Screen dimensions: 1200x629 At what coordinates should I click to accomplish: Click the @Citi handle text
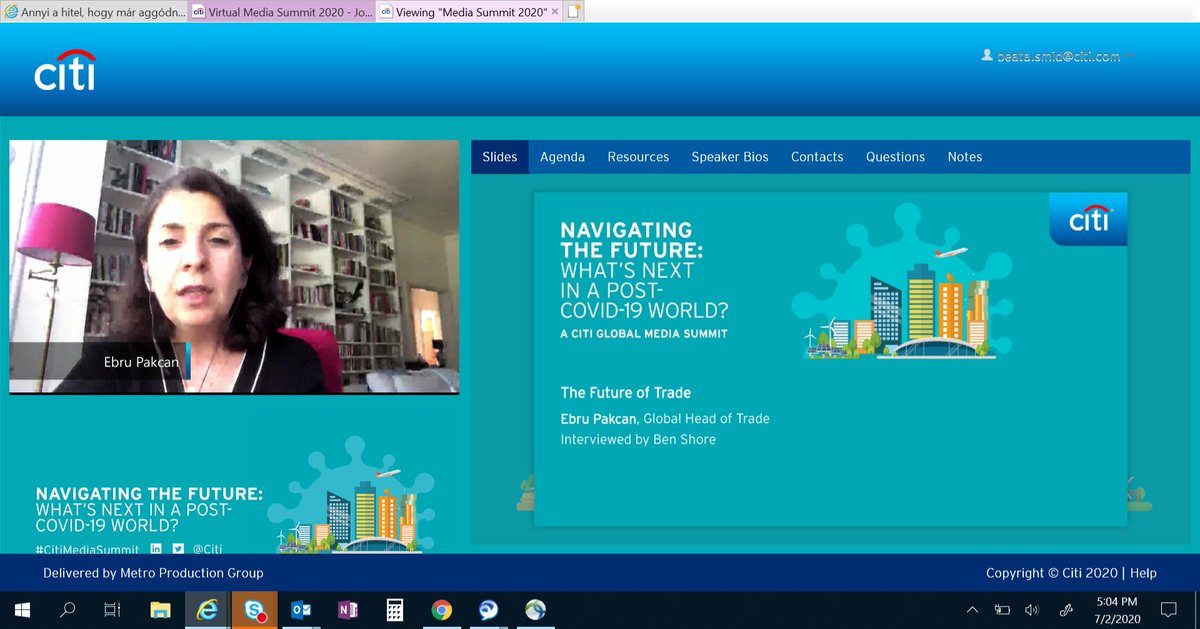click(x=207, y=549)
